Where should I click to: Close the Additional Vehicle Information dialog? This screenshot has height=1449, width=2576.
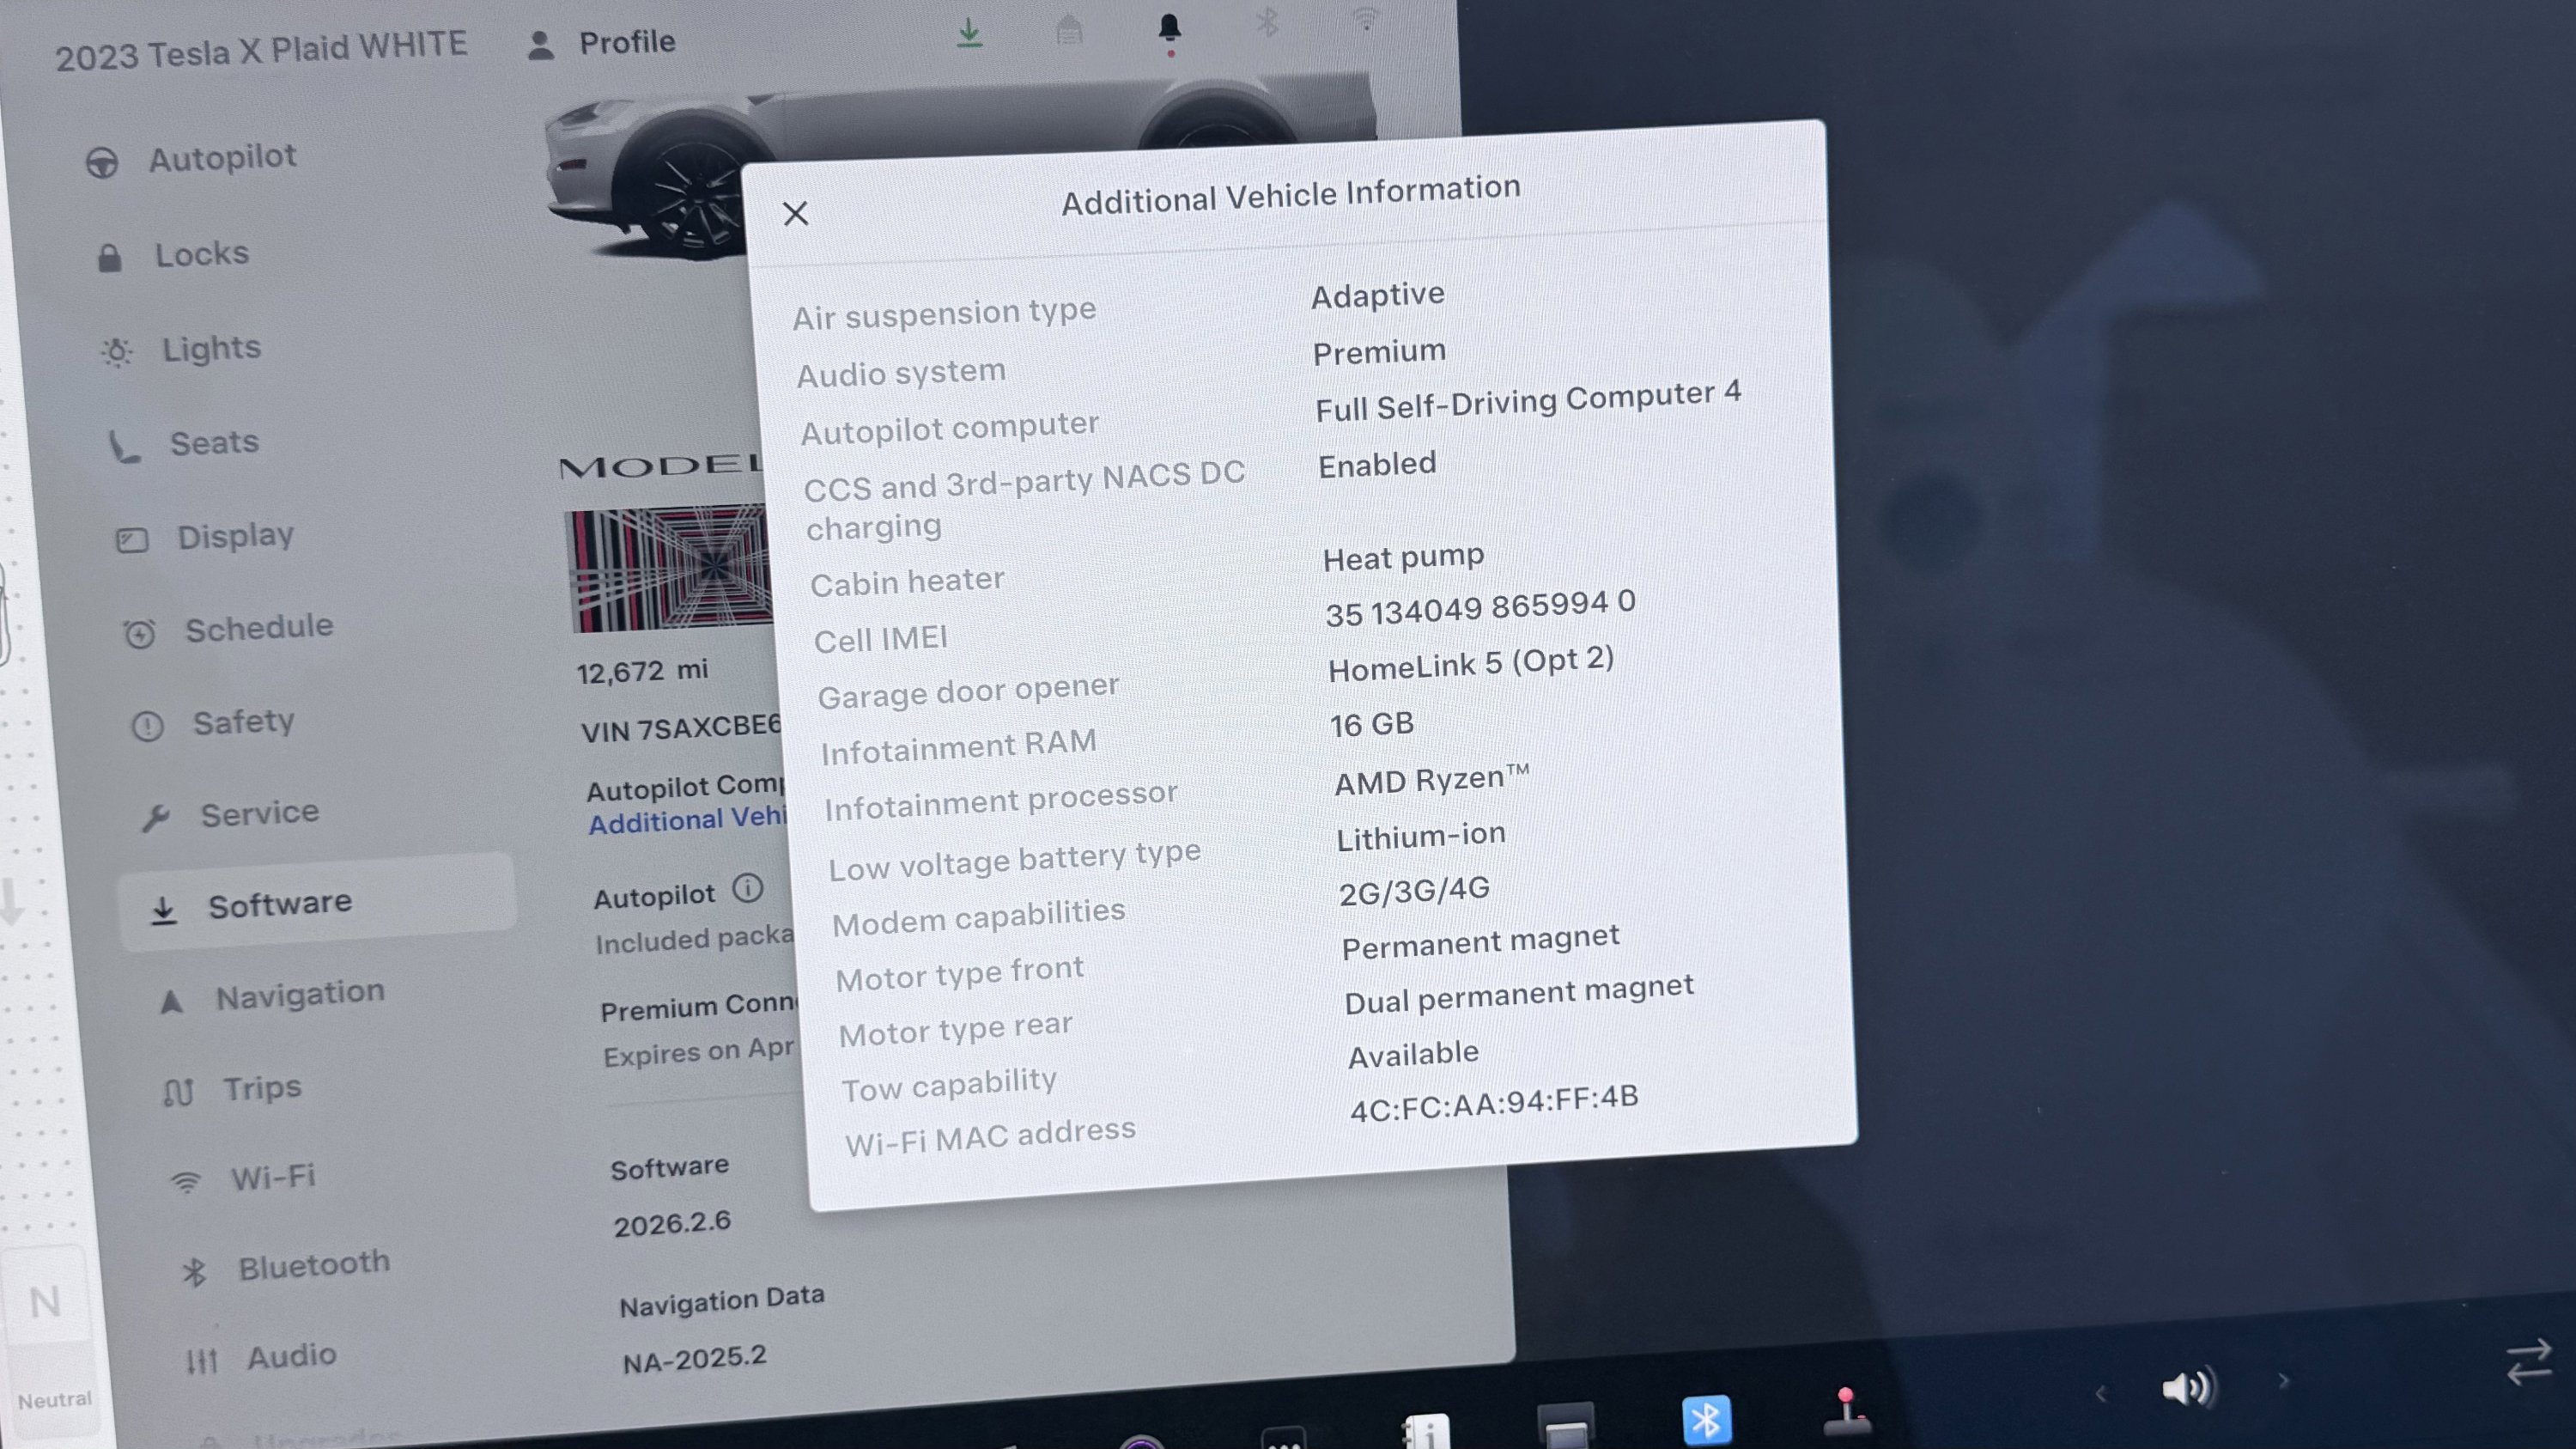tap(795, 213)
